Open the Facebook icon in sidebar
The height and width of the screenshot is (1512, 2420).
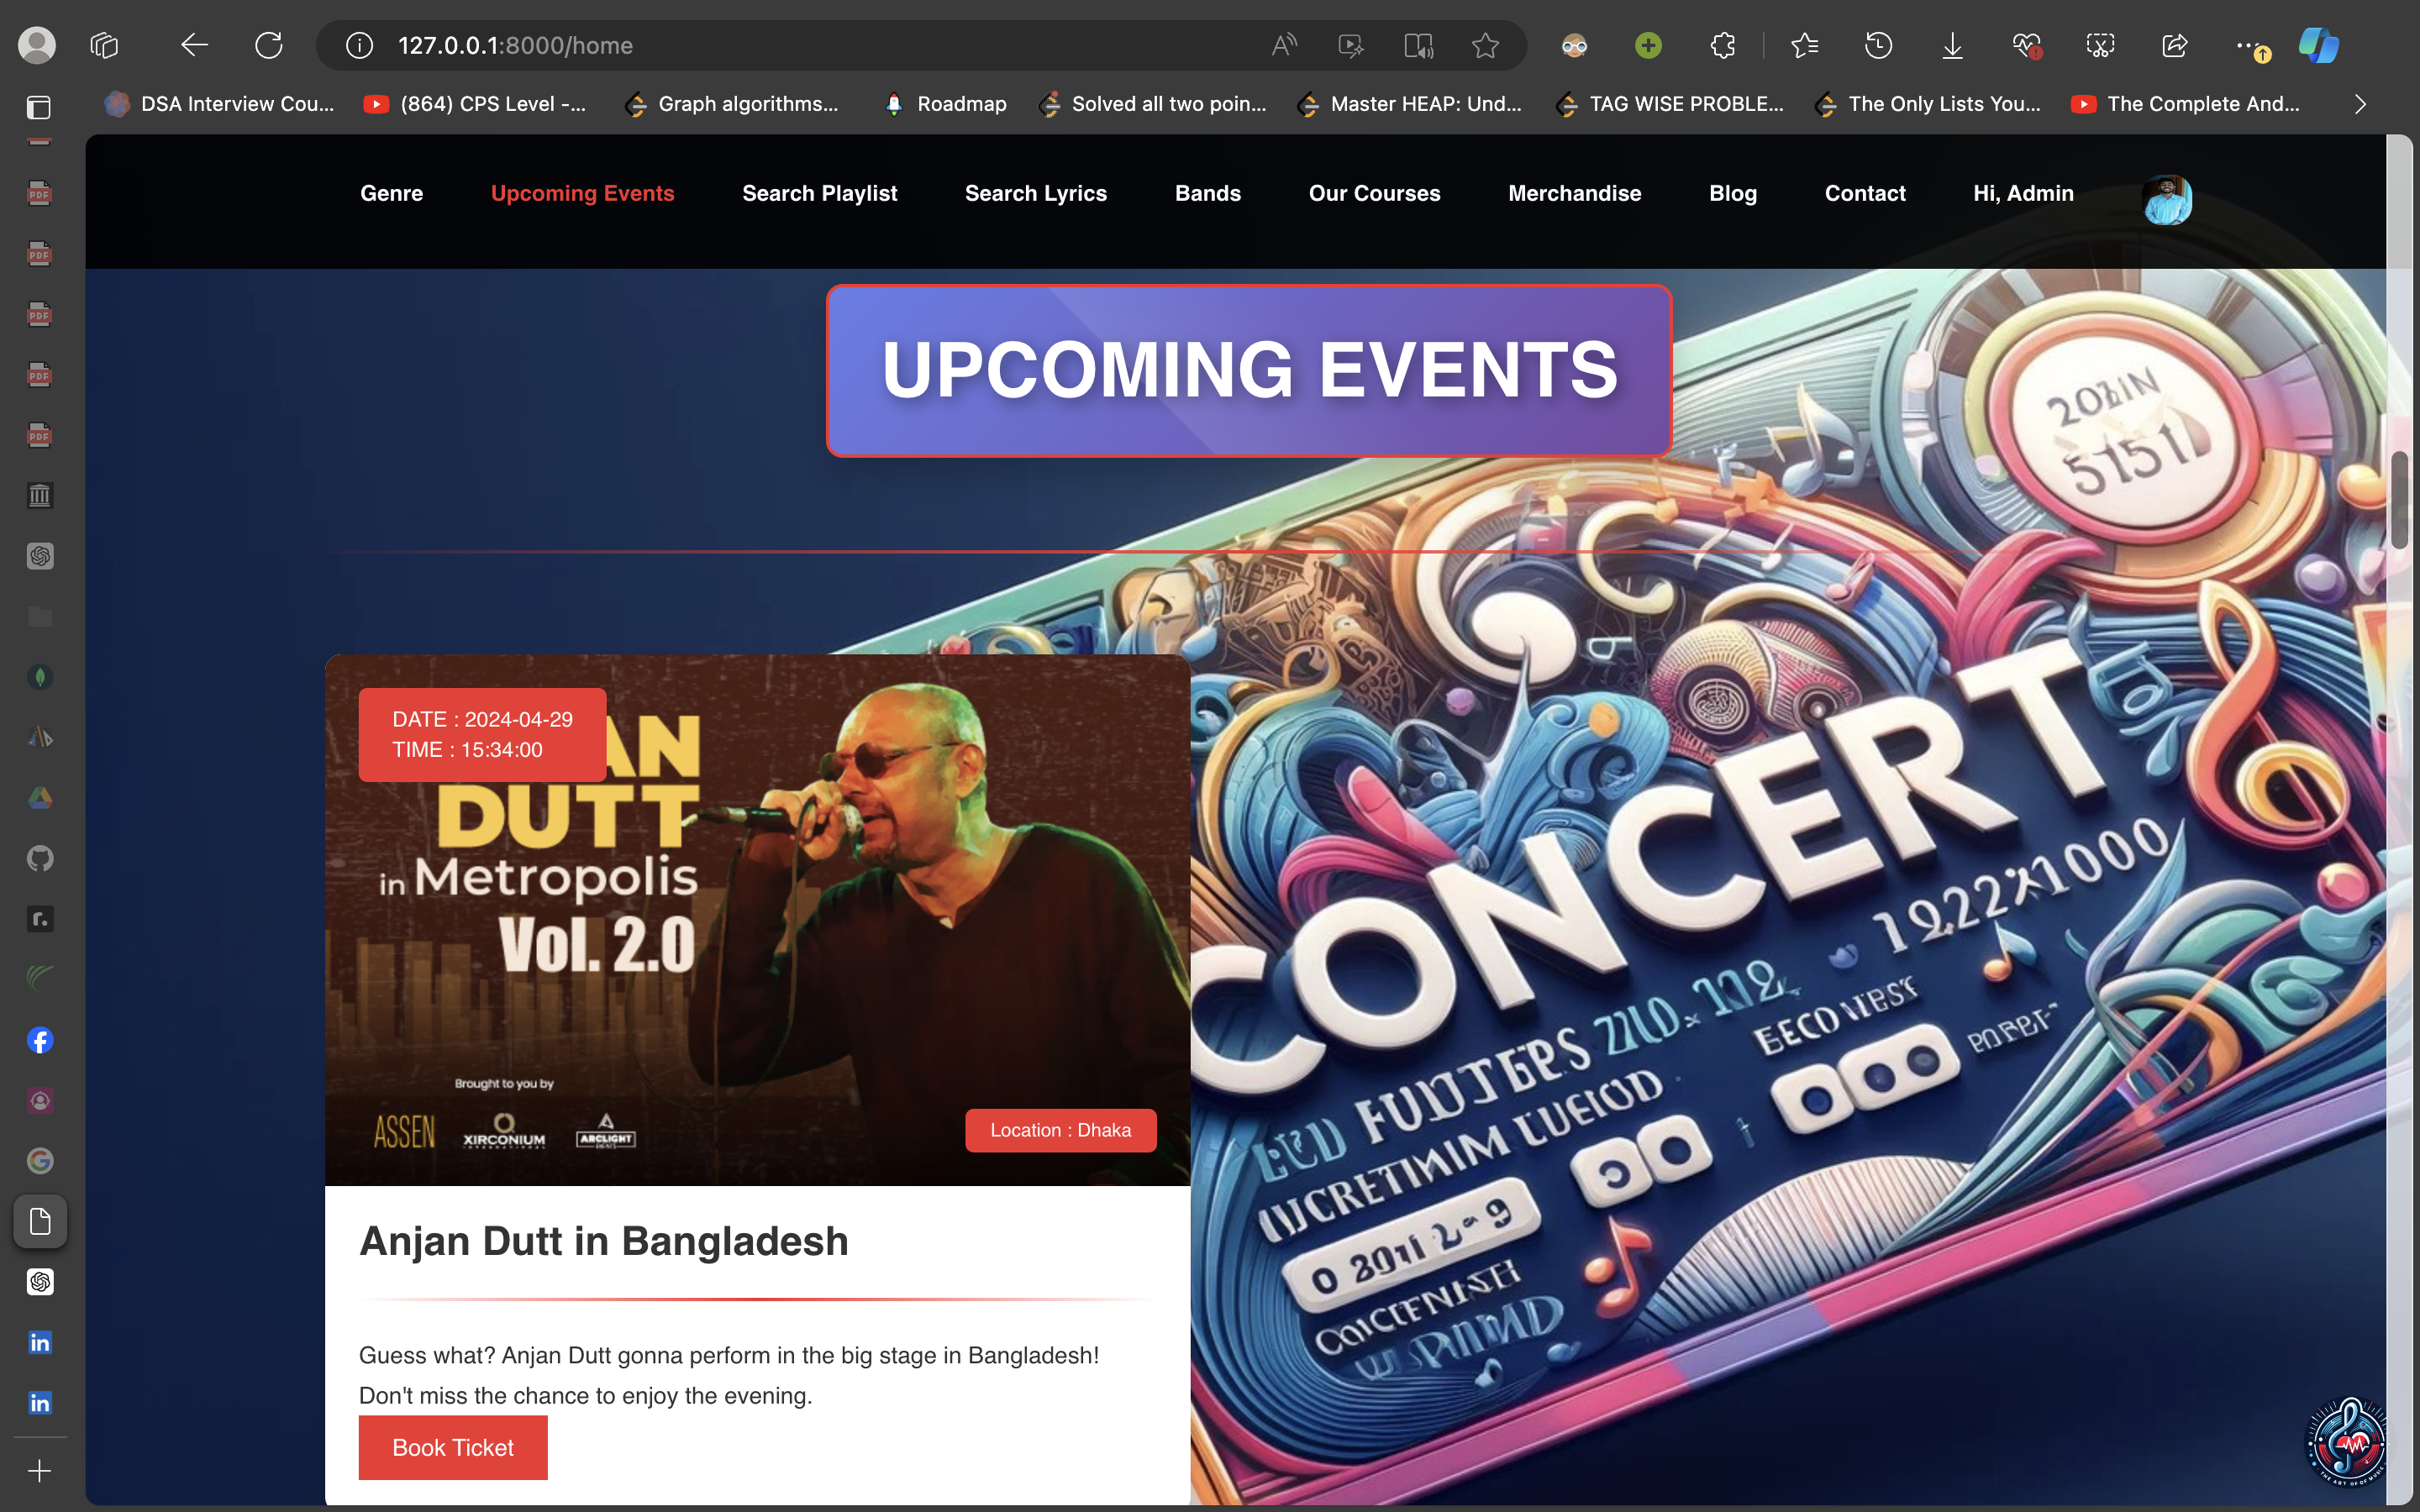coord(40,1040)
